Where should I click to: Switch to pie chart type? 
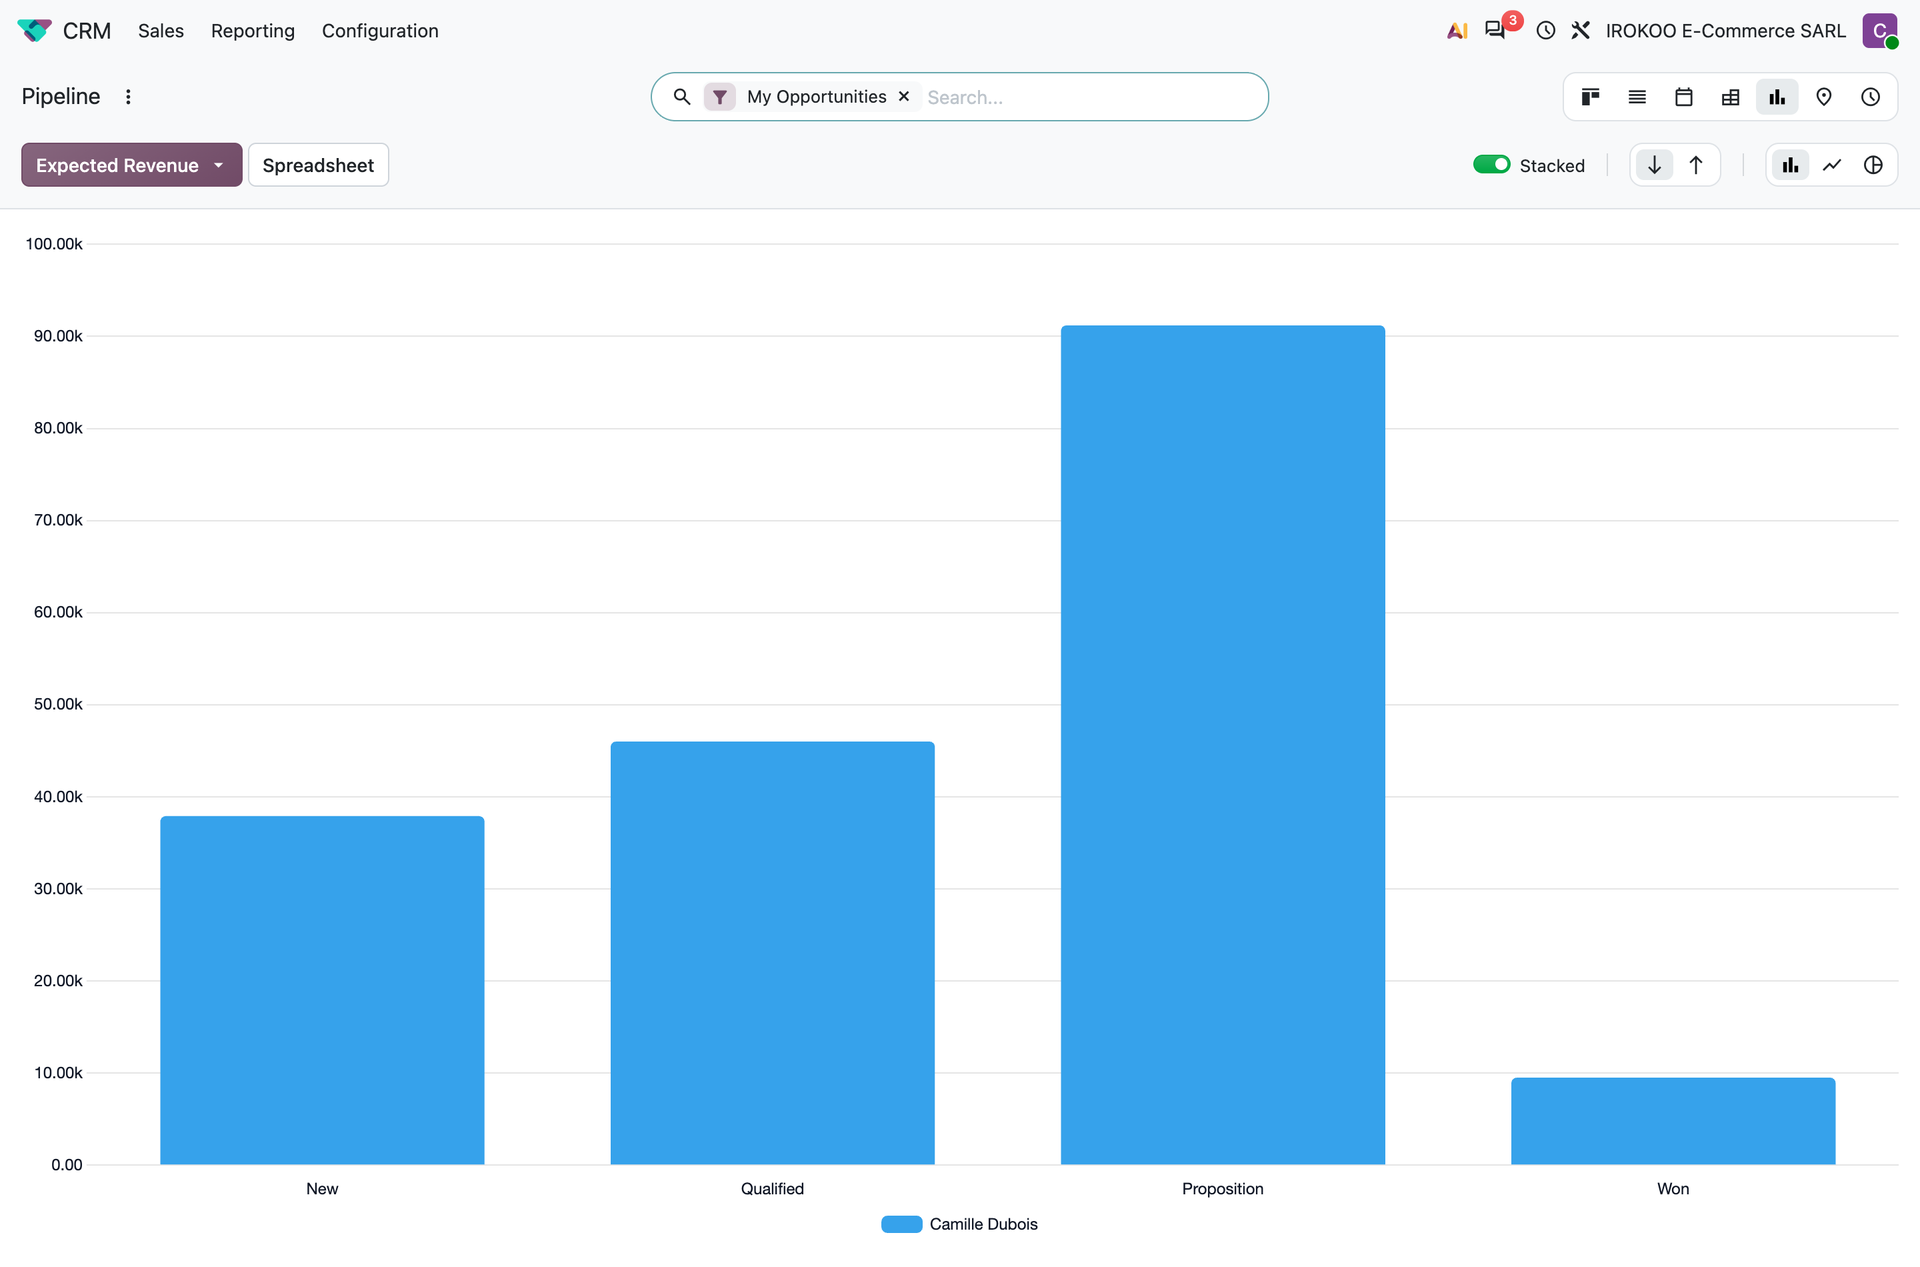[x=1874, y=165]
